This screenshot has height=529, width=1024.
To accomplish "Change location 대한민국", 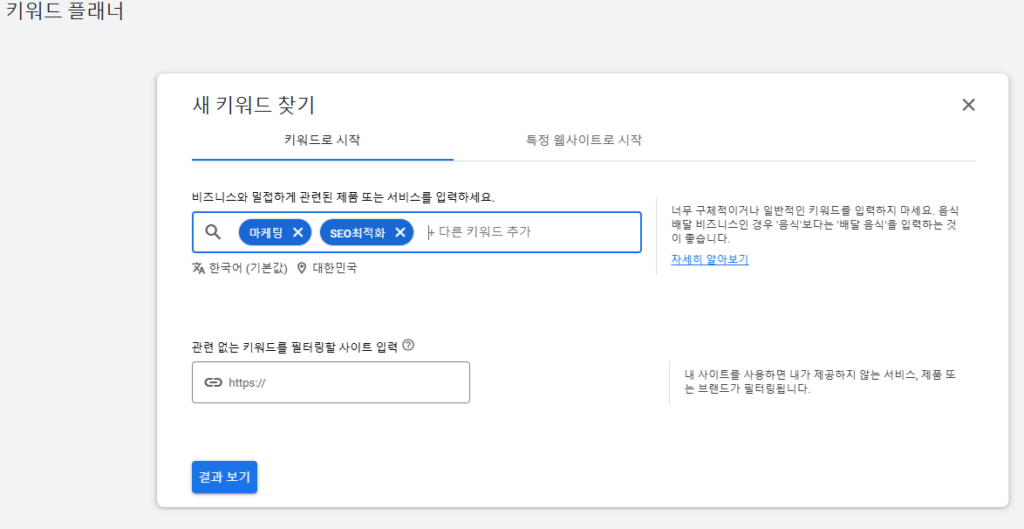I will click(334, 268).
